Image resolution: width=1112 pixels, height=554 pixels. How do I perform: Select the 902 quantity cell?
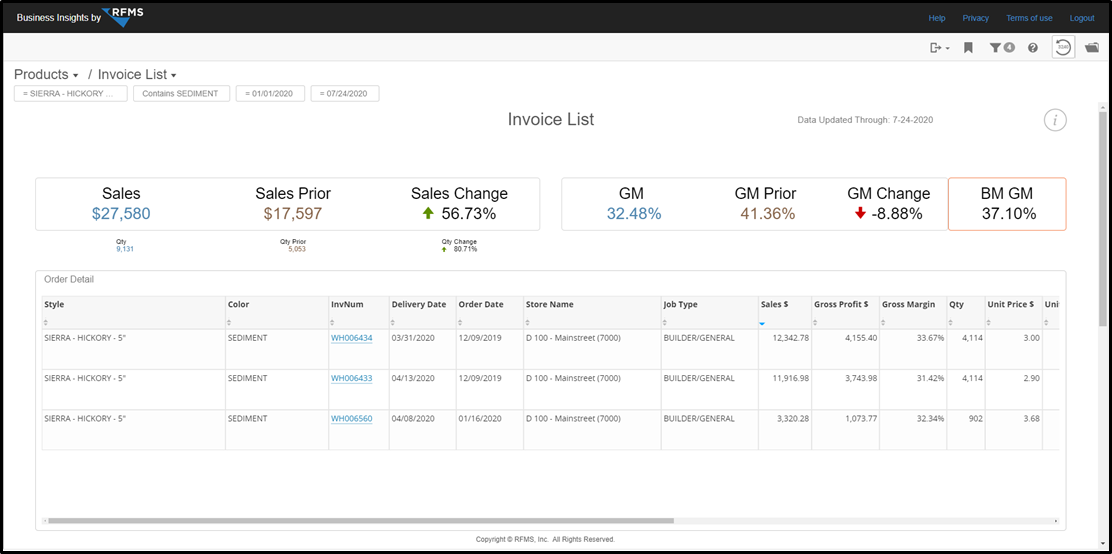click(966, 430)
